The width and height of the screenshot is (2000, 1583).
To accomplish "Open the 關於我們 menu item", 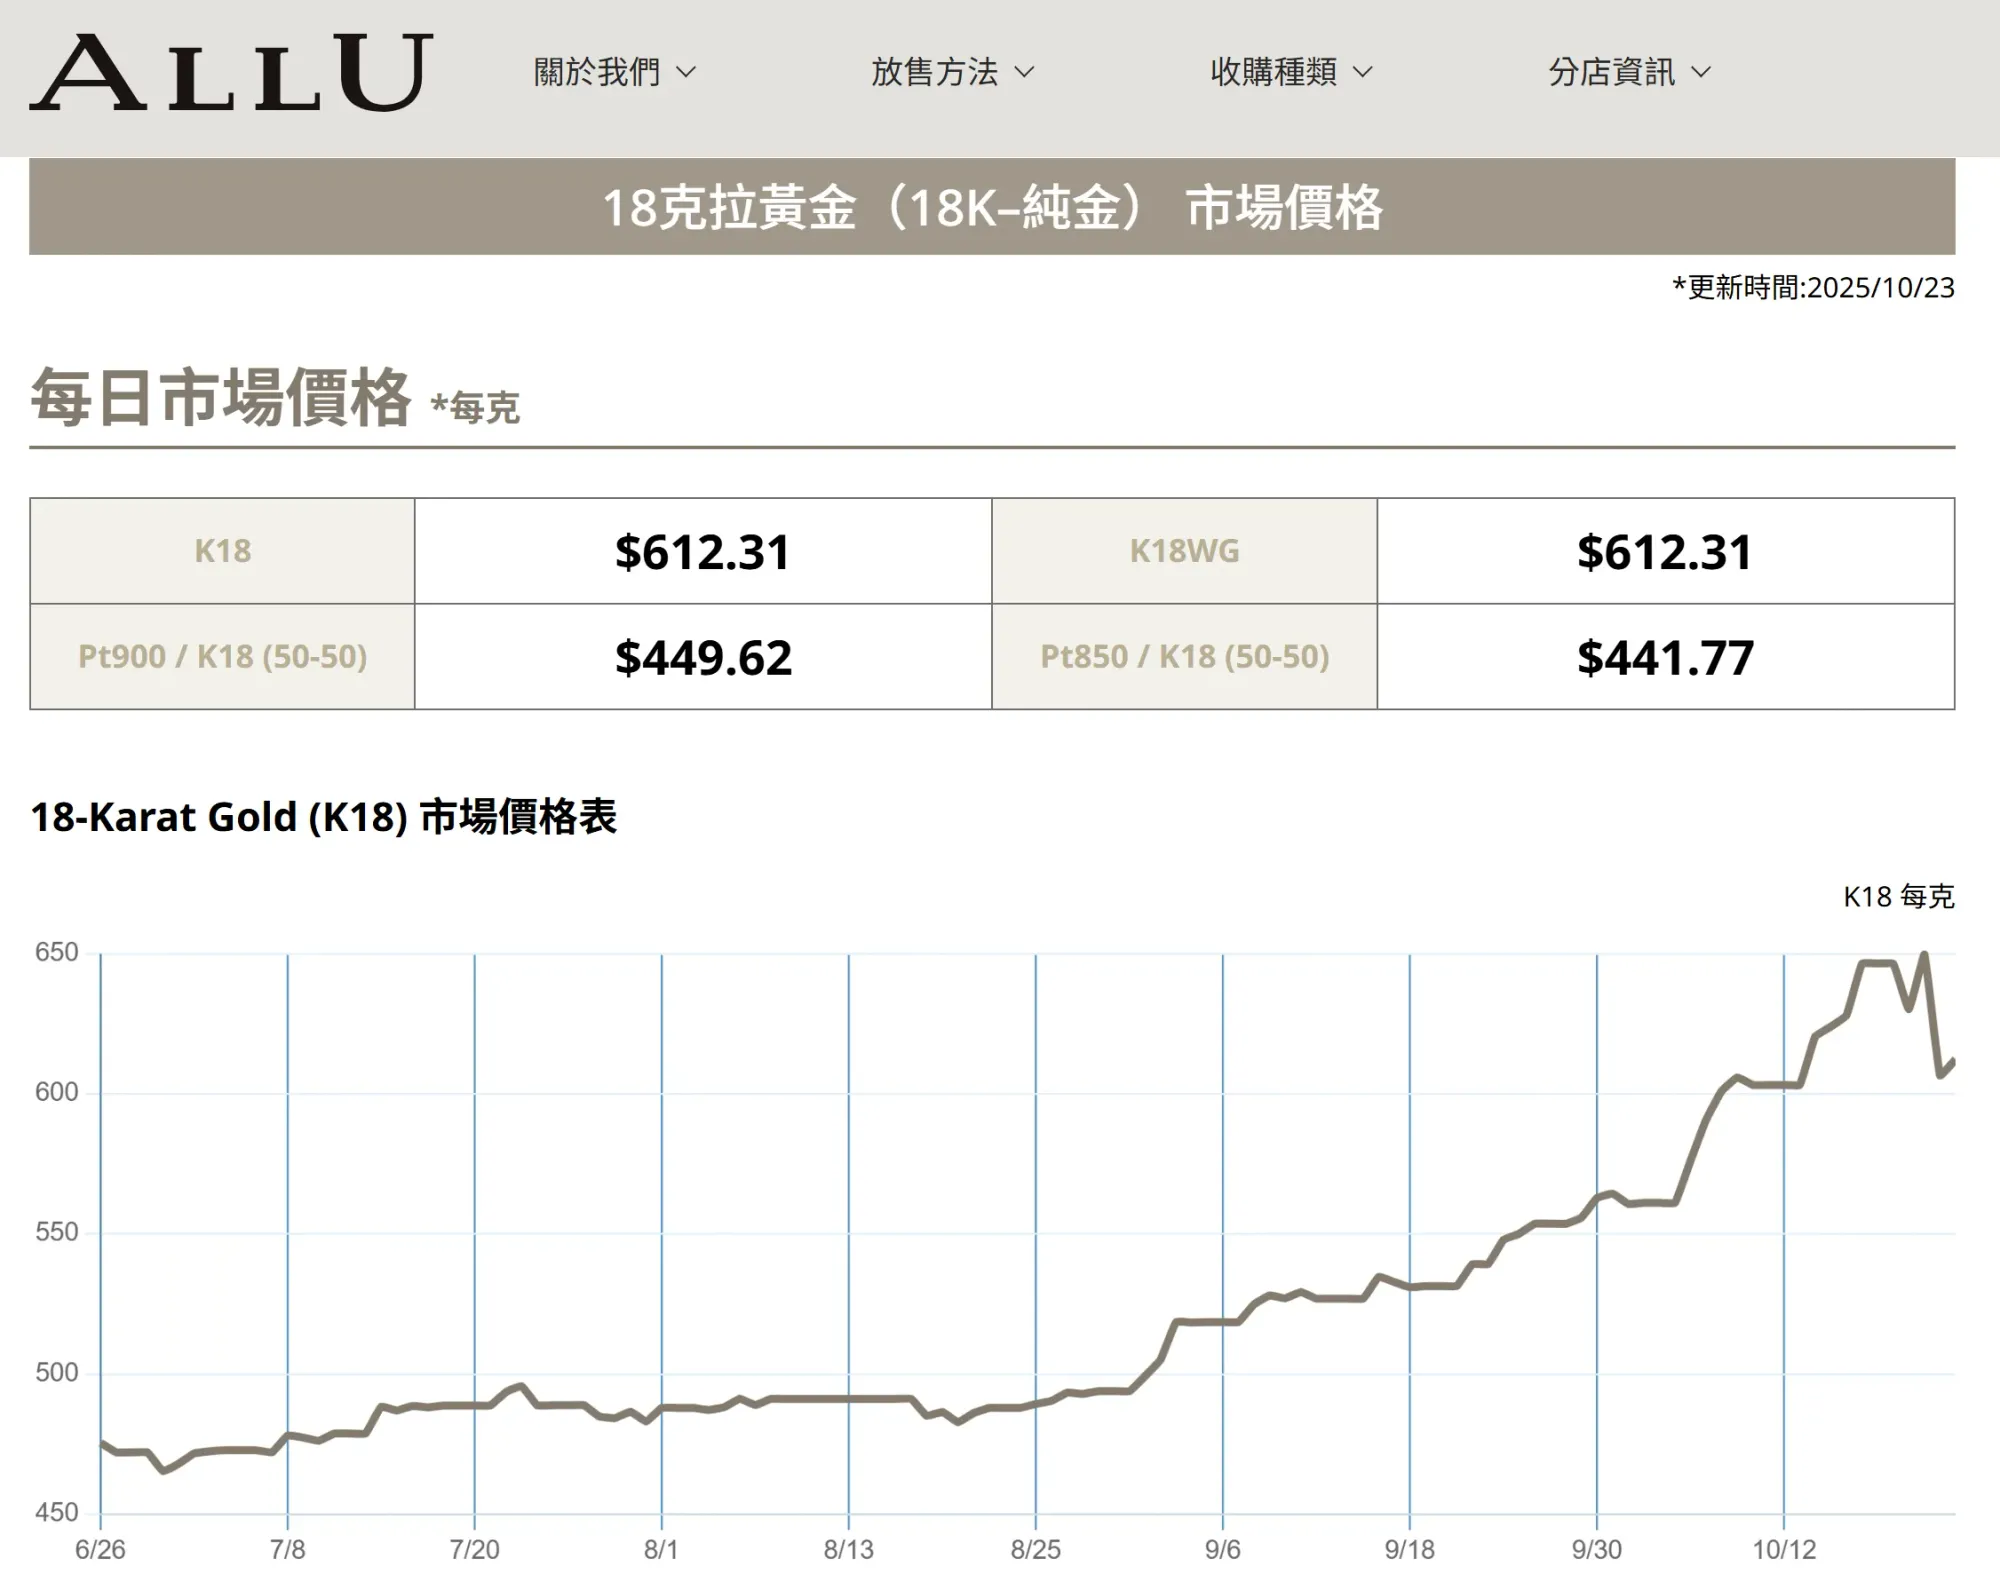I will coord(597,72).
